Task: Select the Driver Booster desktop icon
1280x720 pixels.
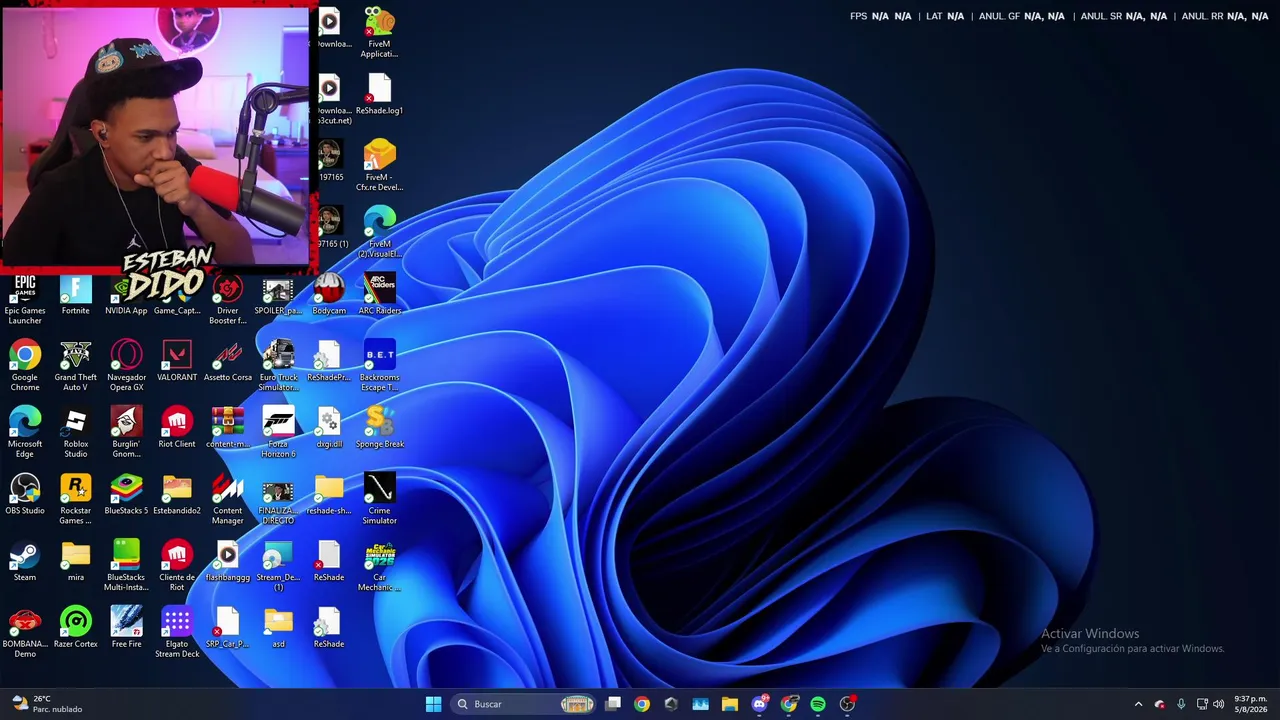Action: (228, 299)
